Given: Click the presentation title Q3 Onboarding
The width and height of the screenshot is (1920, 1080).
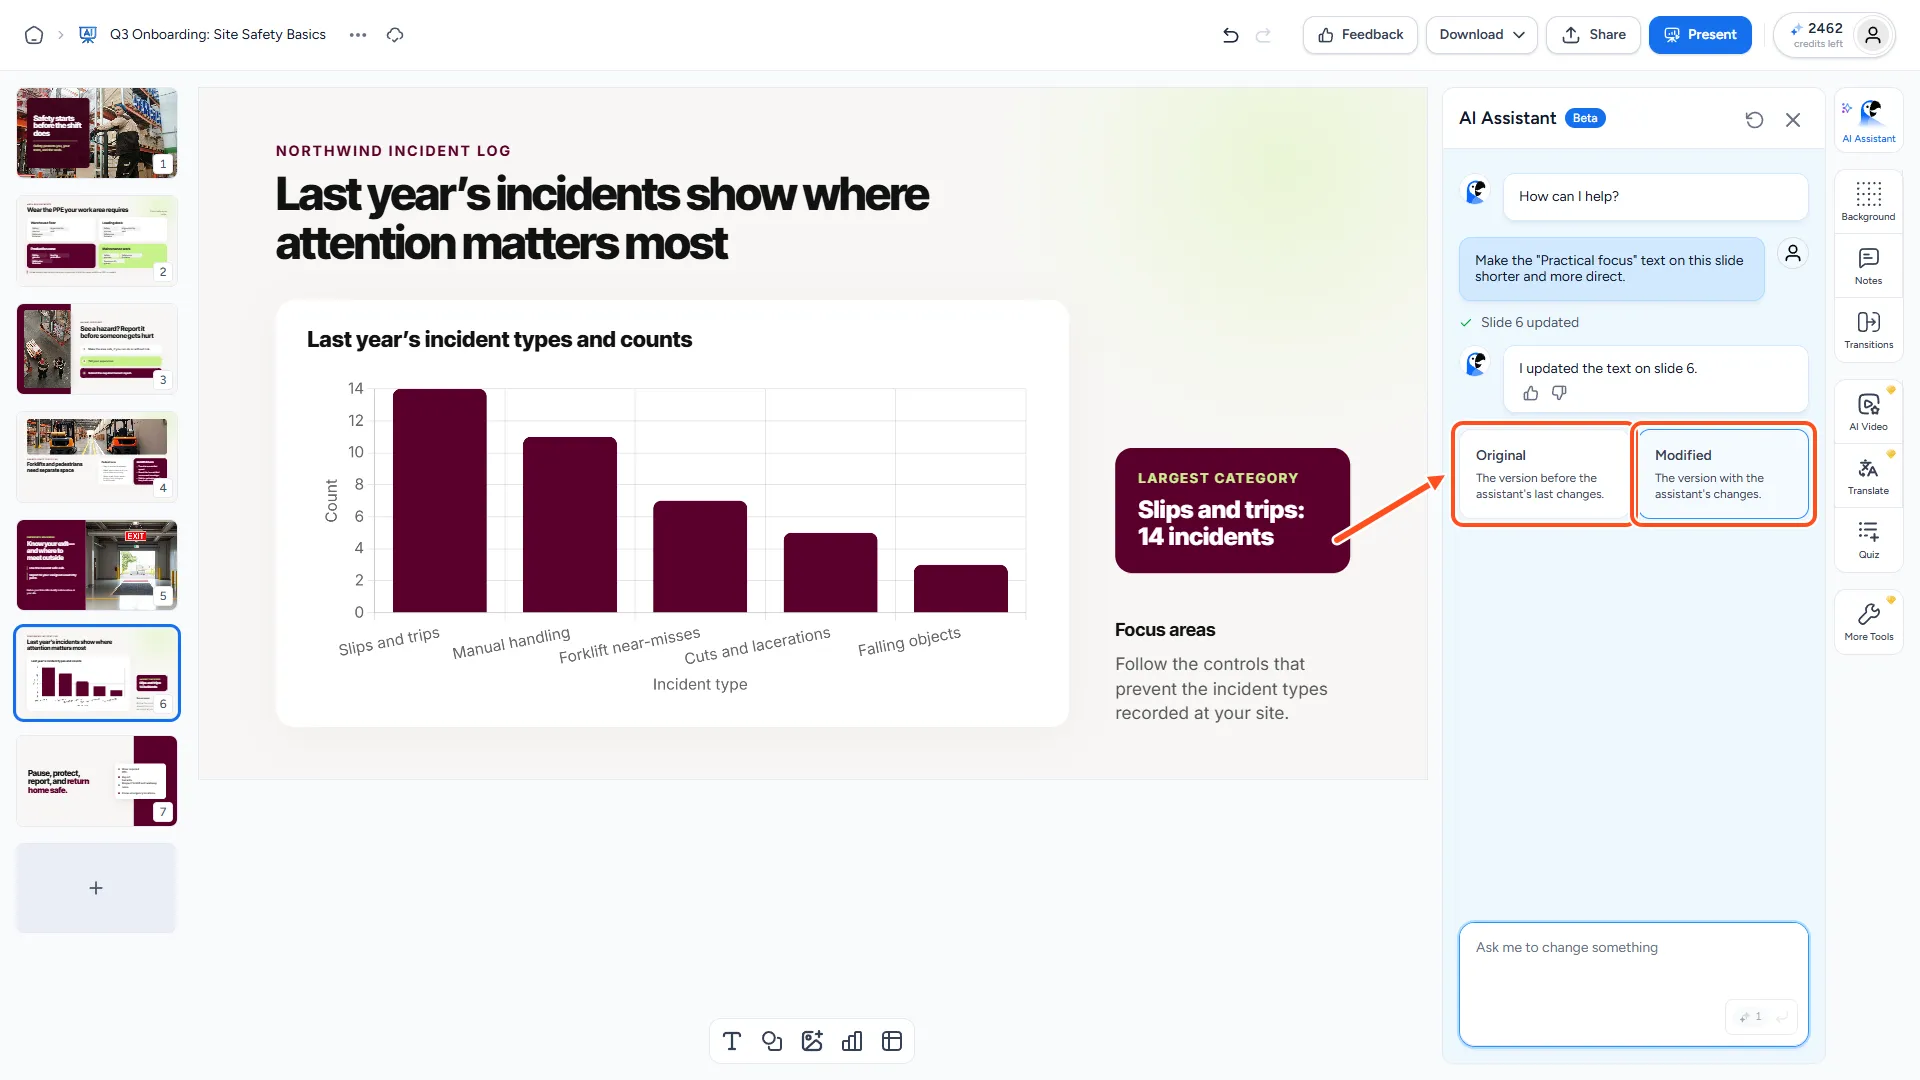Looking at the screenshot, I should pyautogui.click(x=218, y=35).
